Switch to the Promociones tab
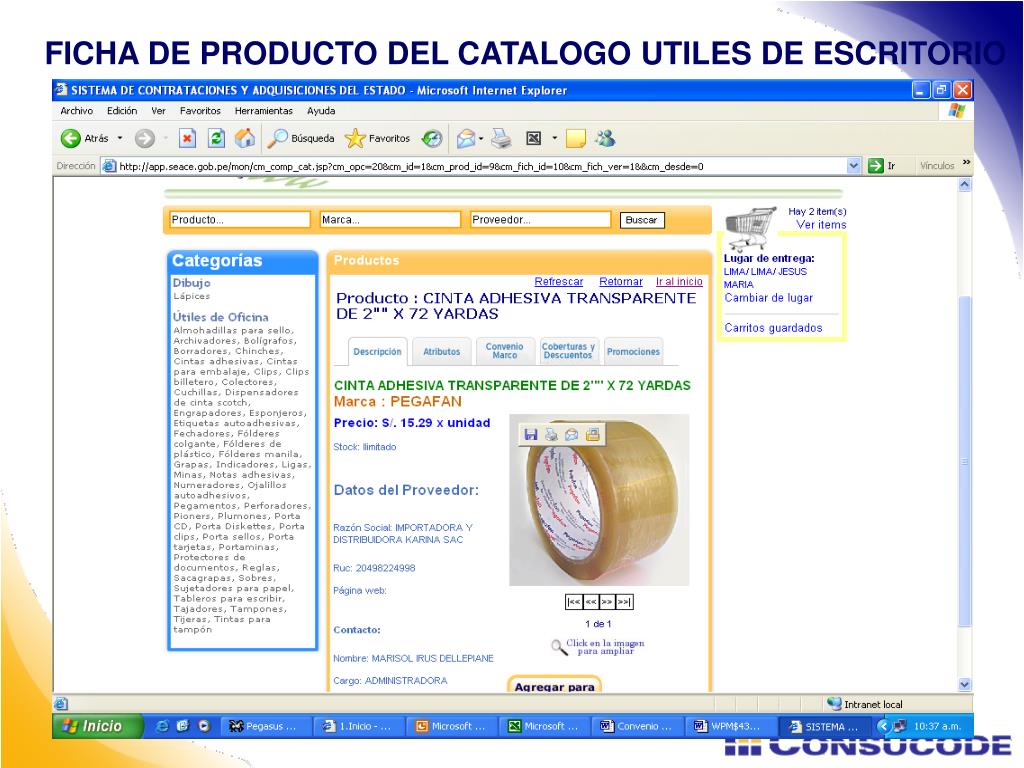The image size is (1024, 768). [633, 351]
